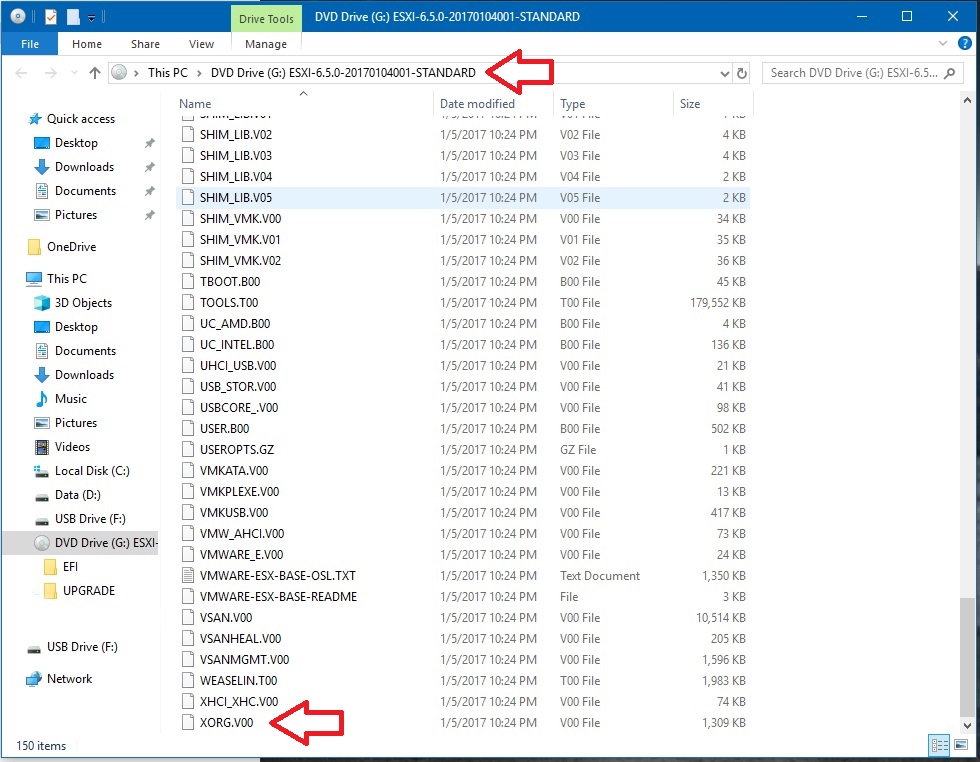Sort by the Size column header
This screenshot has height=762, width=980.
[690, 104]
